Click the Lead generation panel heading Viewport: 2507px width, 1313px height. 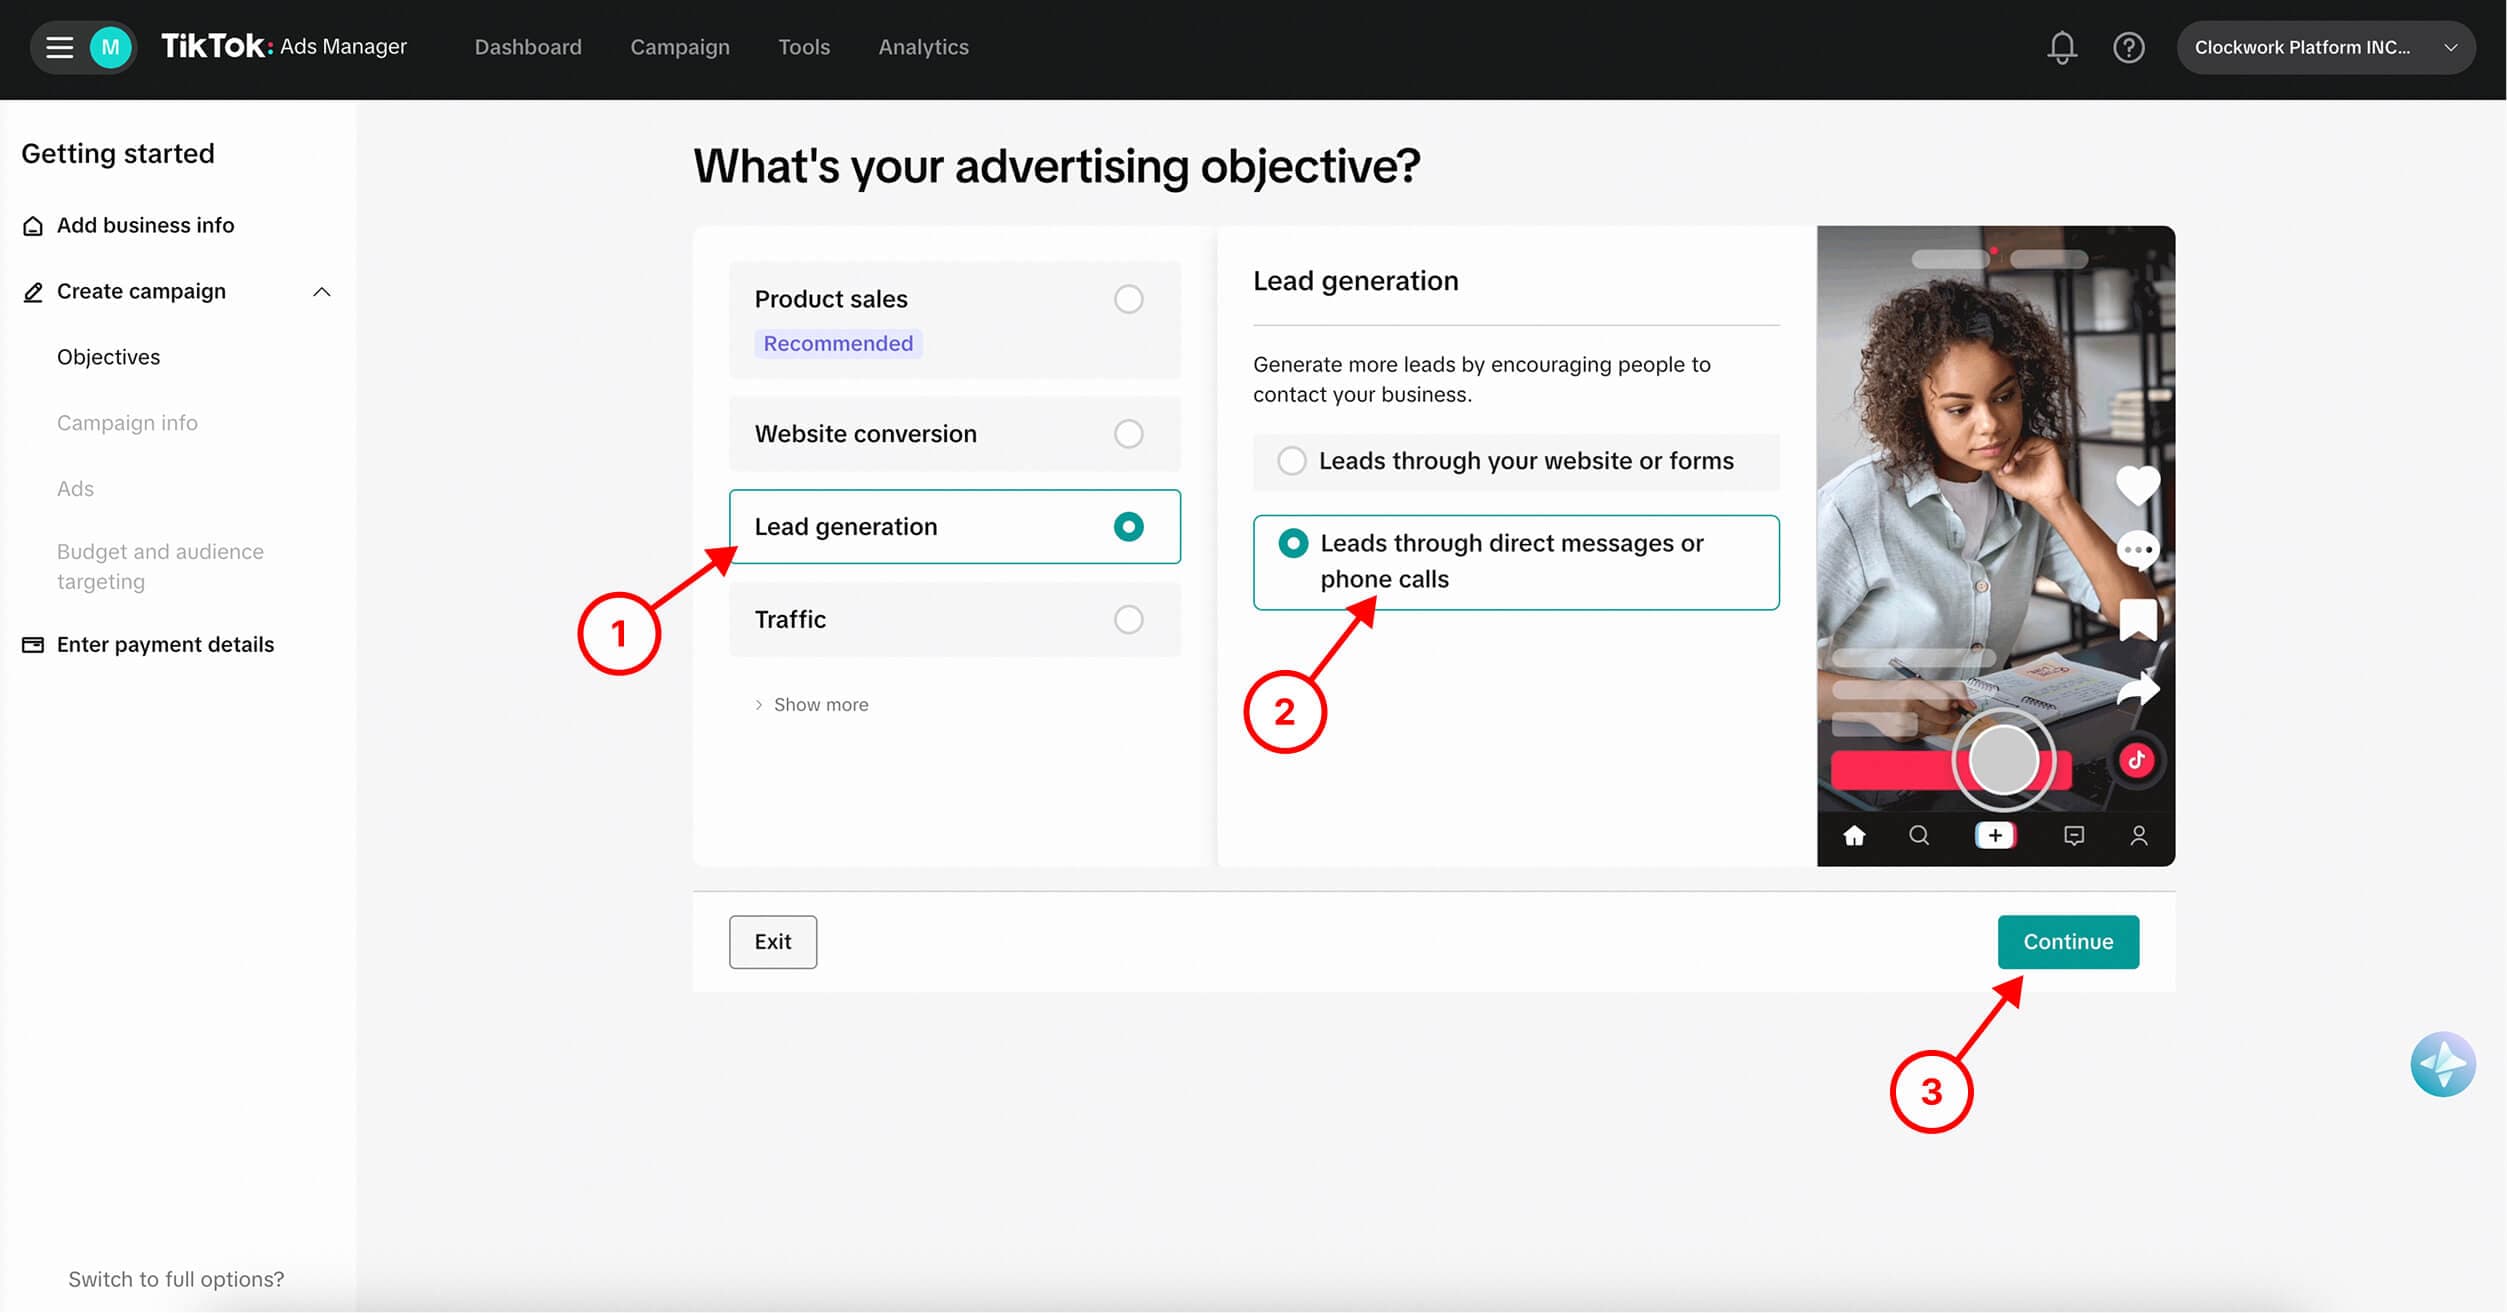pos(1356,281)
